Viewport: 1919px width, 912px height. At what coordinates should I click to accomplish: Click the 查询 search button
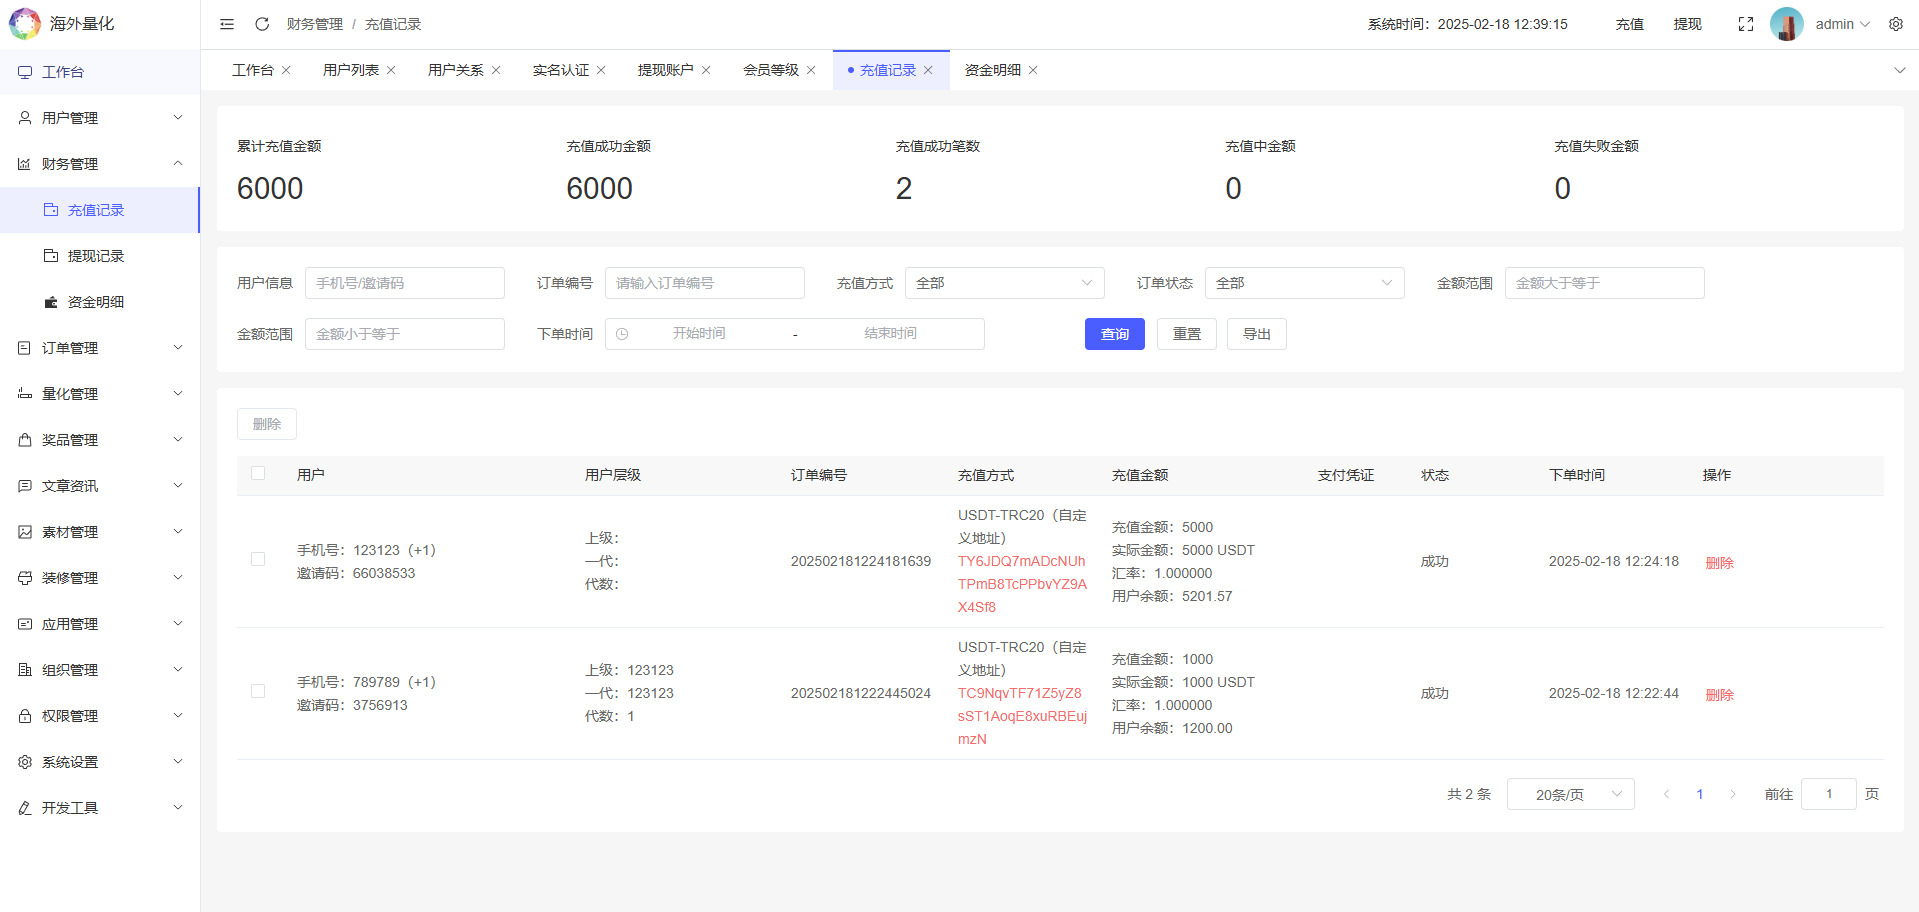pos(1114,333)
